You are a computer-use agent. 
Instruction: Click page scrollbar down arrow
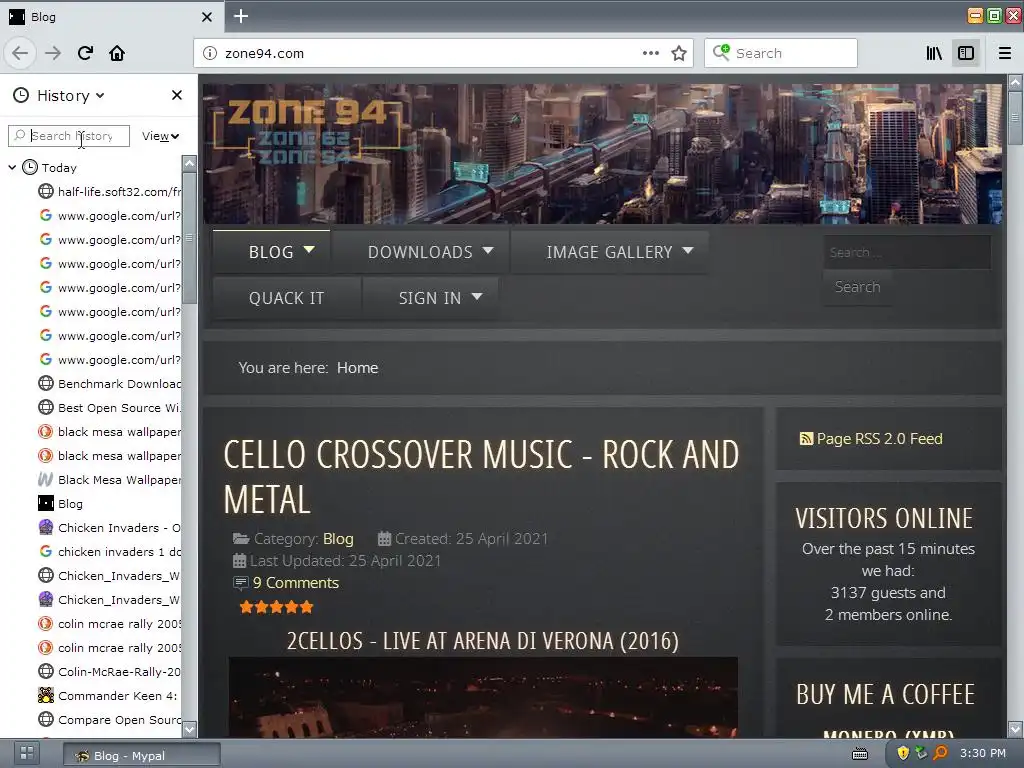1015,728
